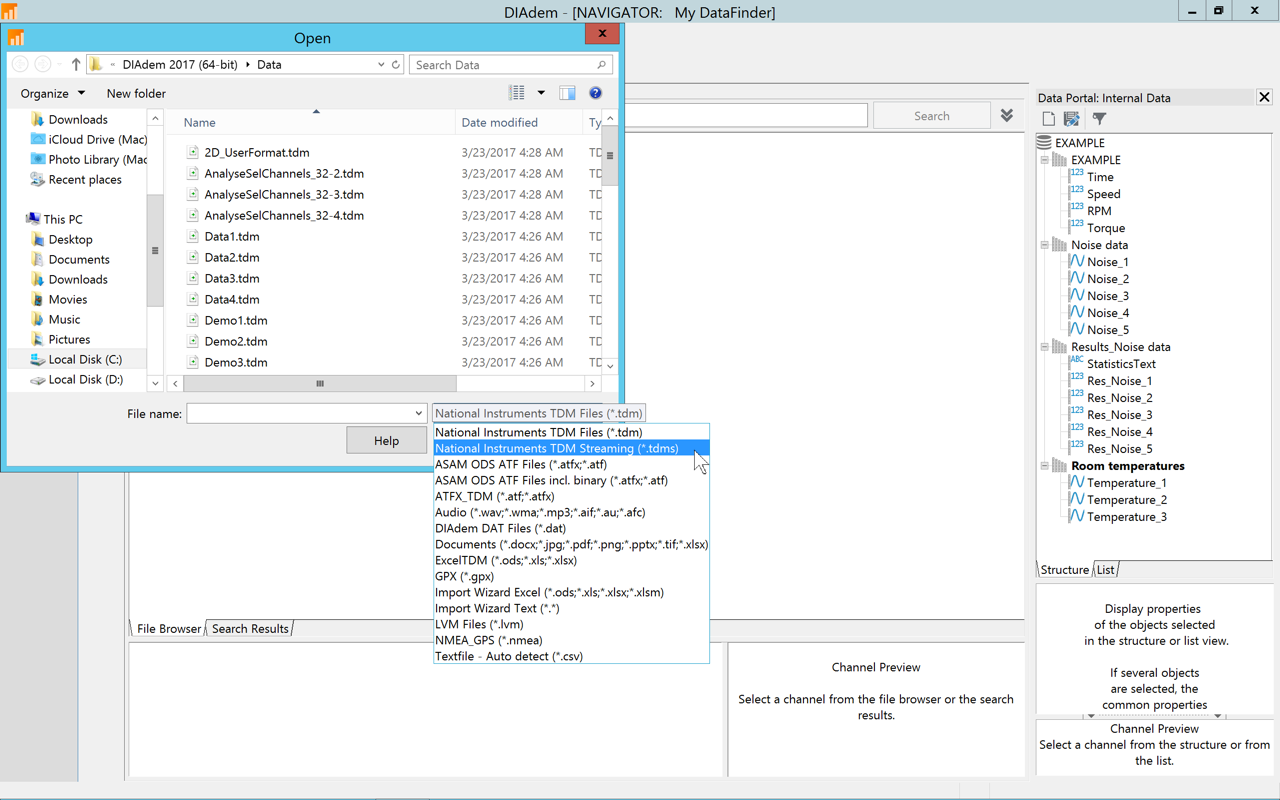
Task: Click the Local Disk (C:) drive icon
Action: (x=37, y=359)
